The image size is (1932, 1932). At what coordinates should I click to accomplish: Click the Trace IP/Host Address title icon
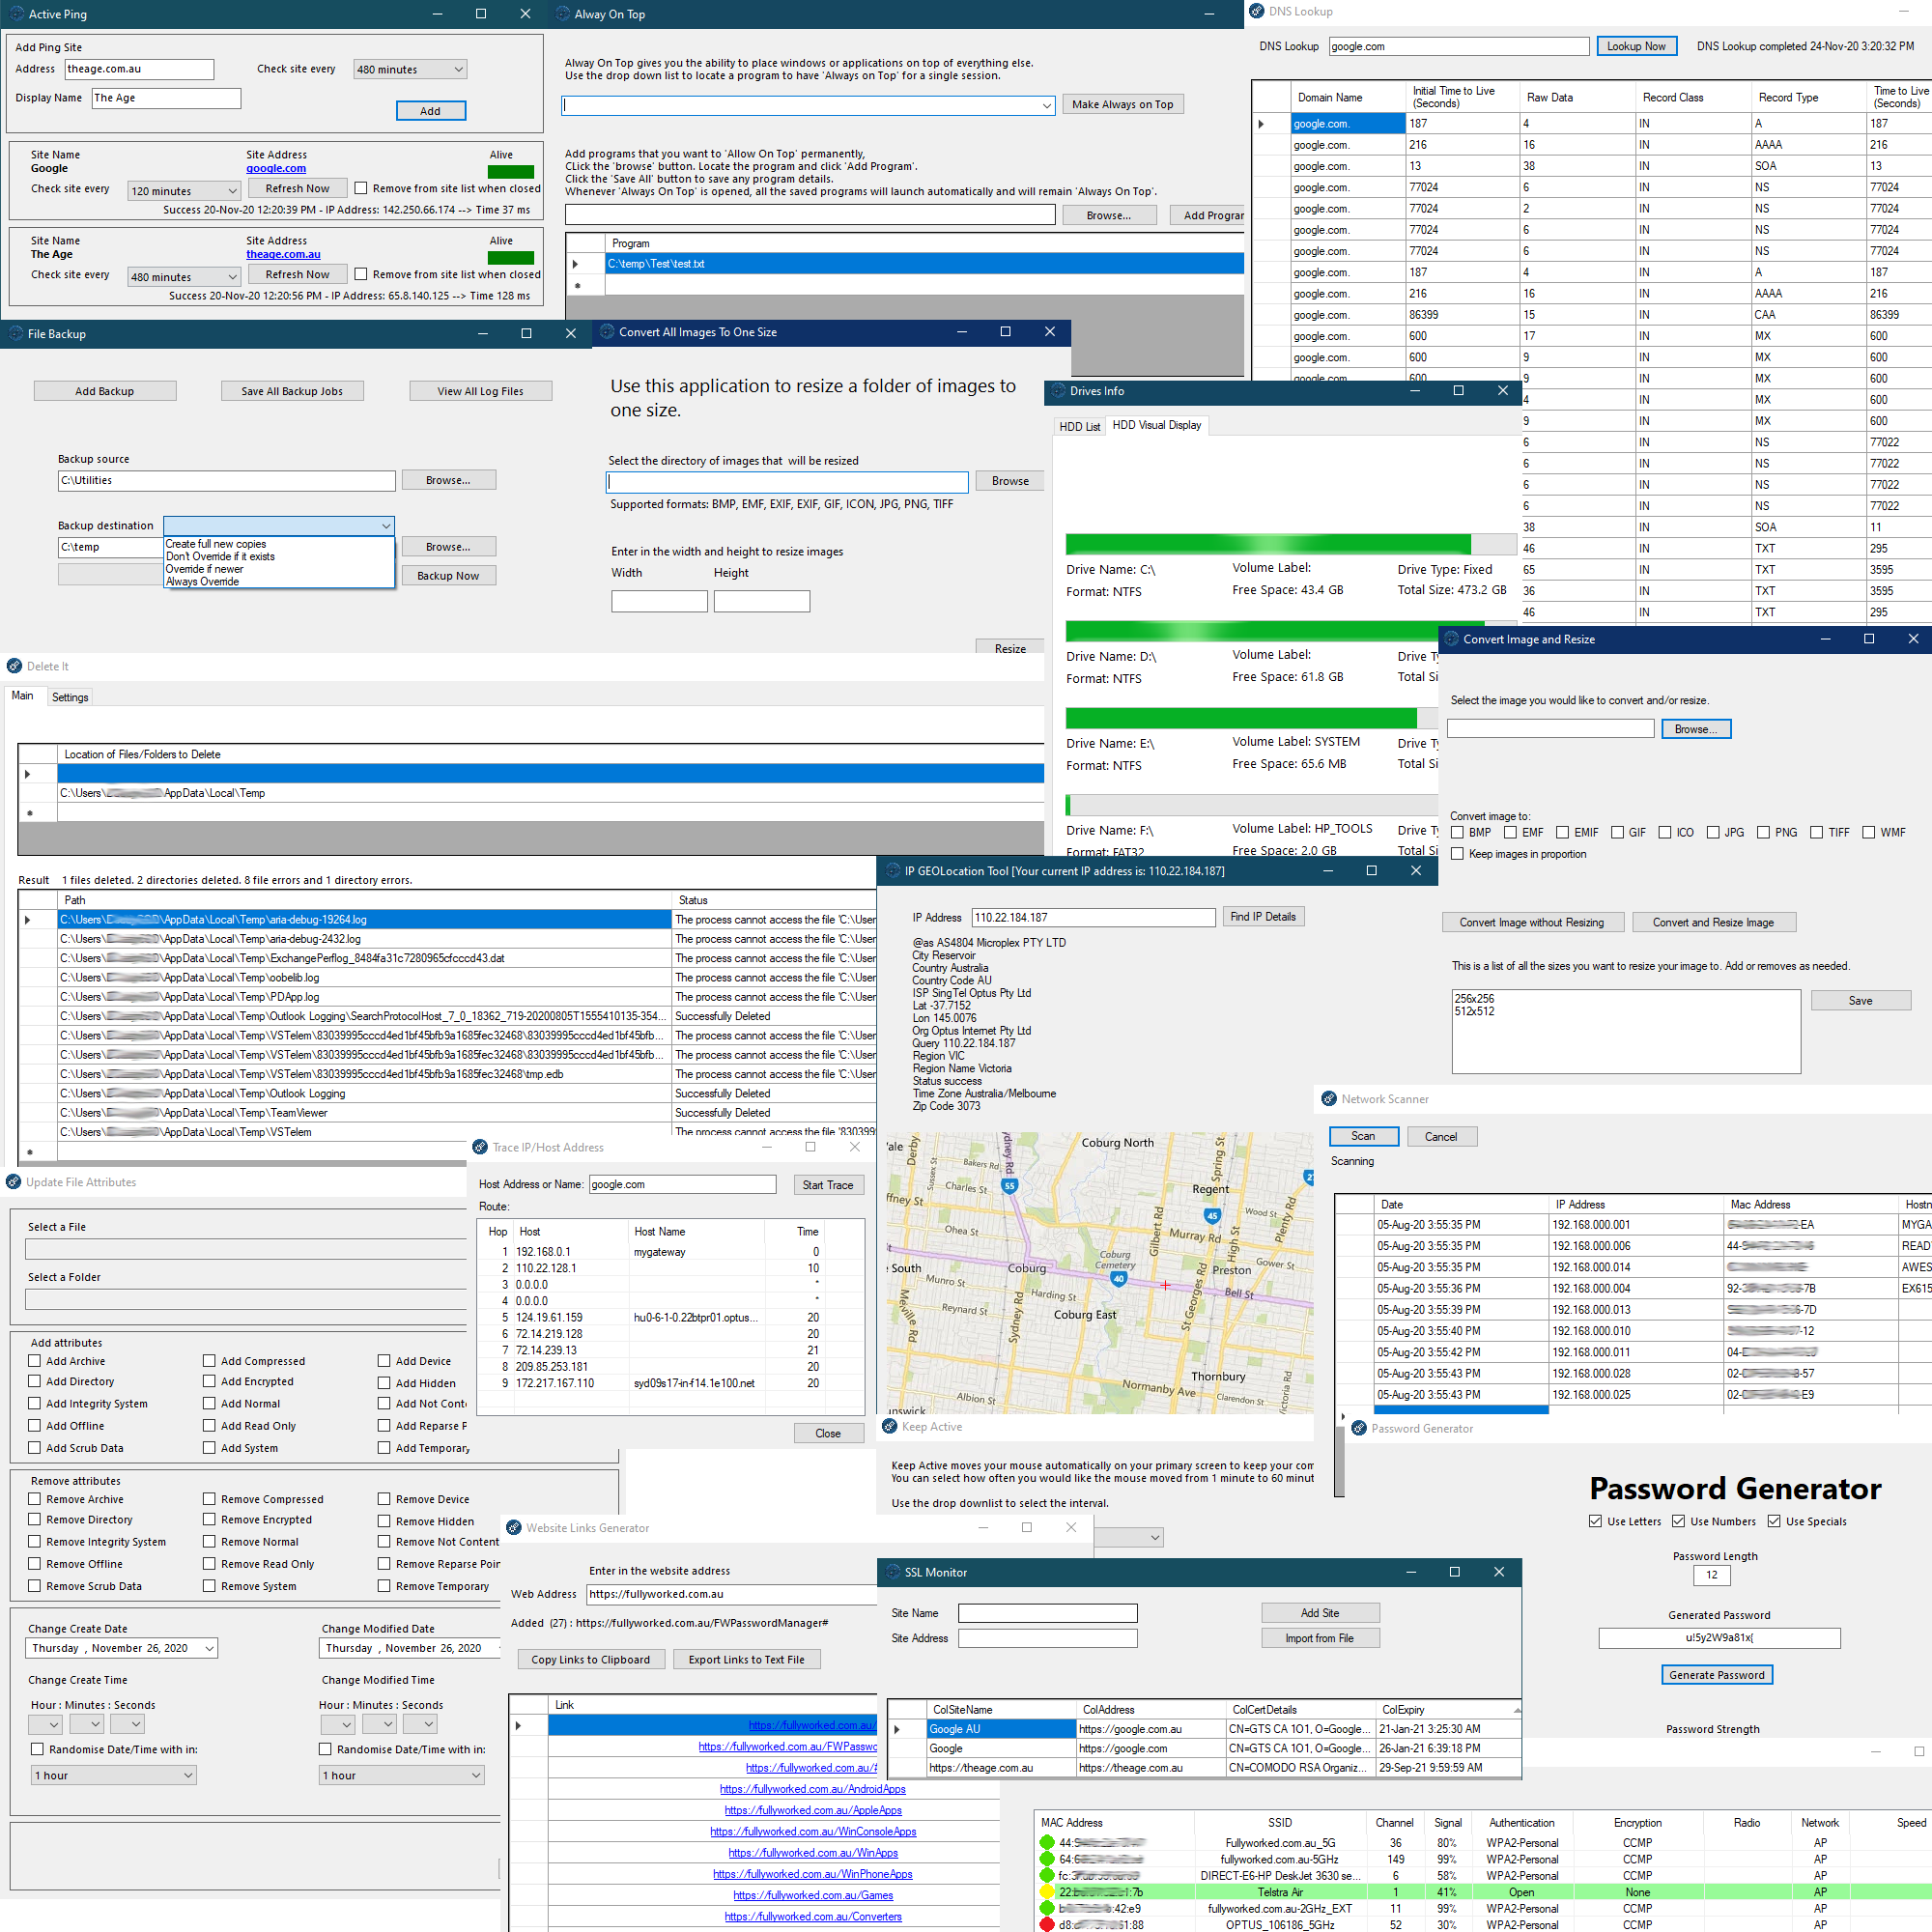pos(480,1147)
